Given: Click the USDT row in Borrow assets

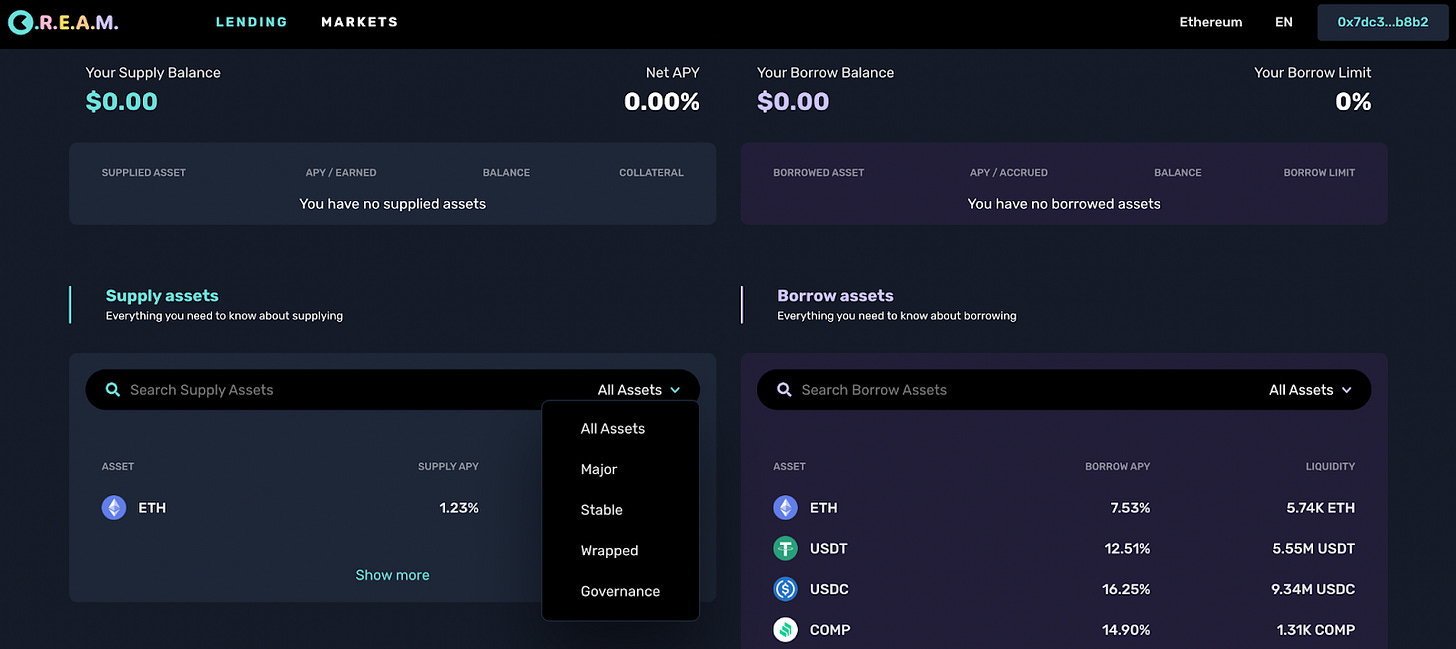Looking at the screenshot, I should pos(1064,549).
